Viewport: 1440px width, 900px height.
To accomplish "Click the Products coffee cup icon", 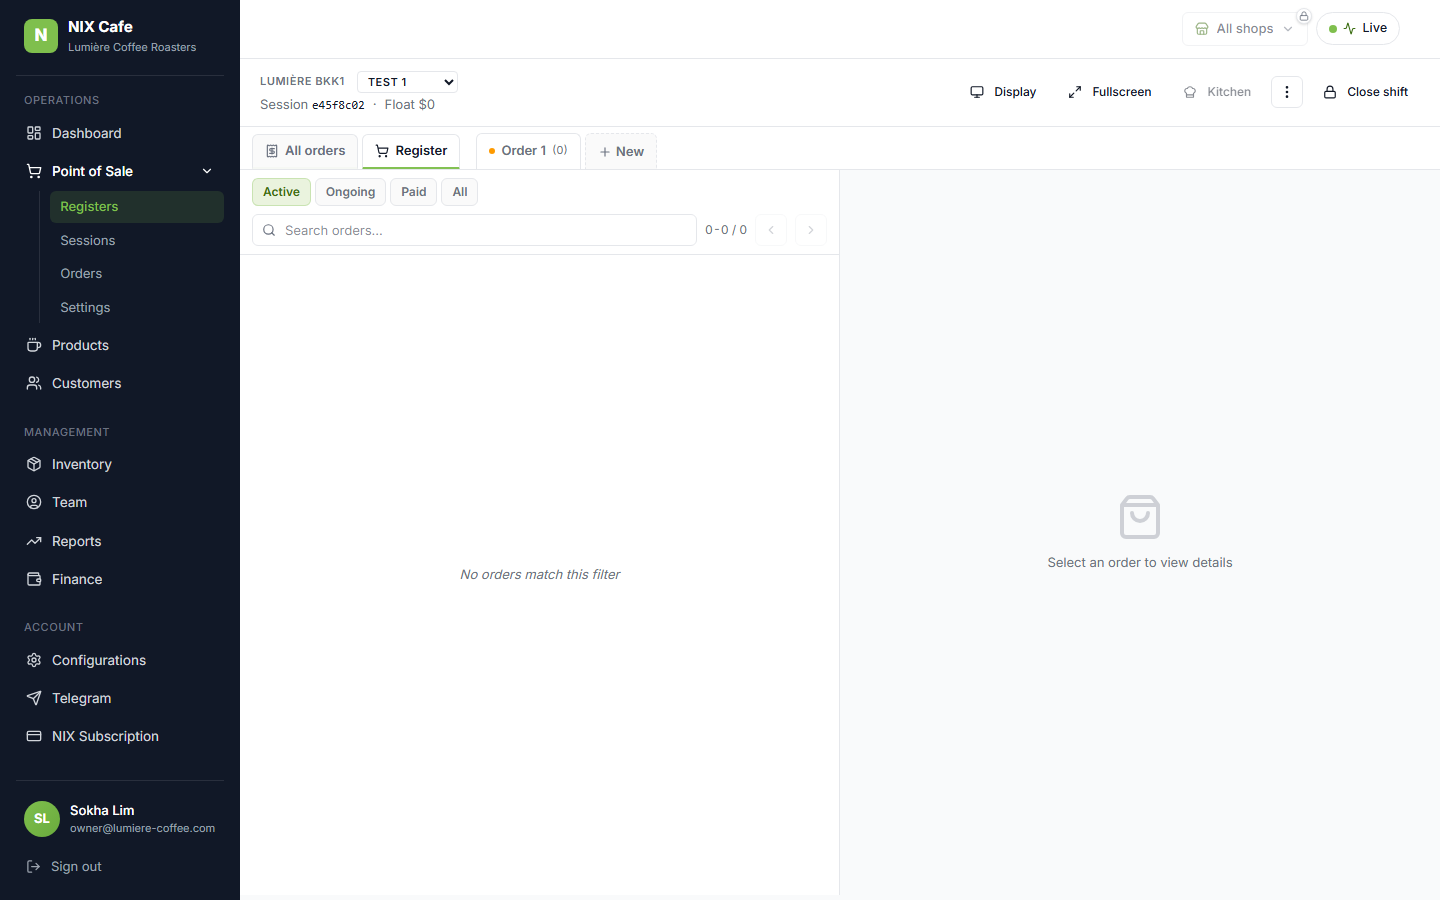I will coord(34,345).
